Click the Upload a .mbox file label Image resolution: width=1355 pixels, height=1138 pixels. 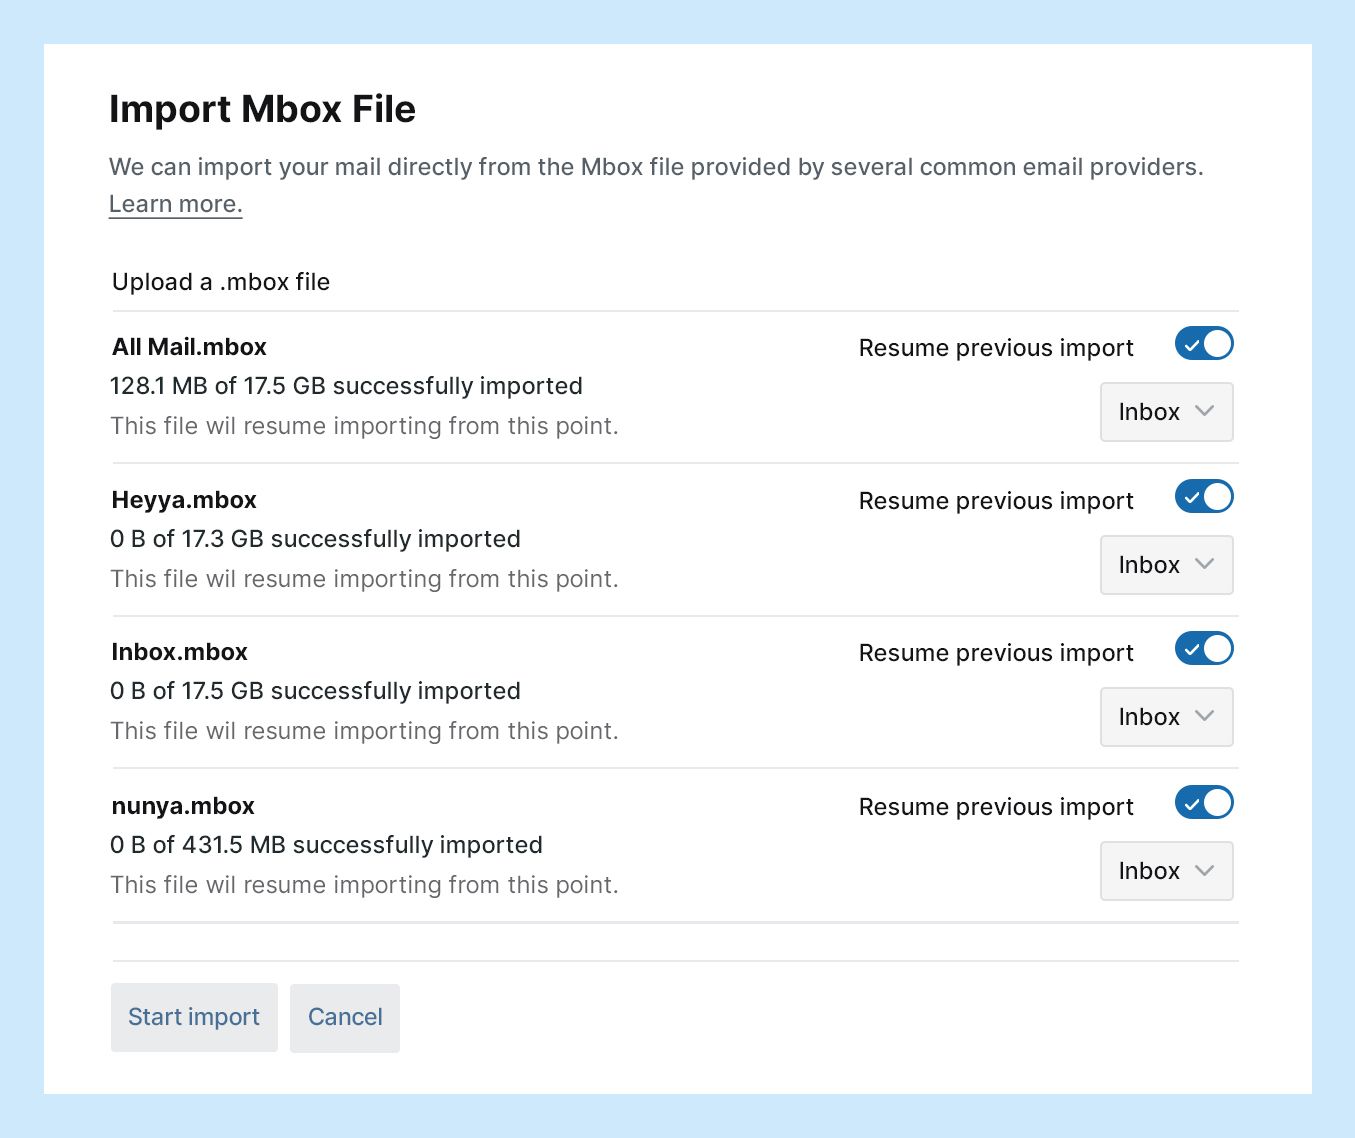coord(221,282)
